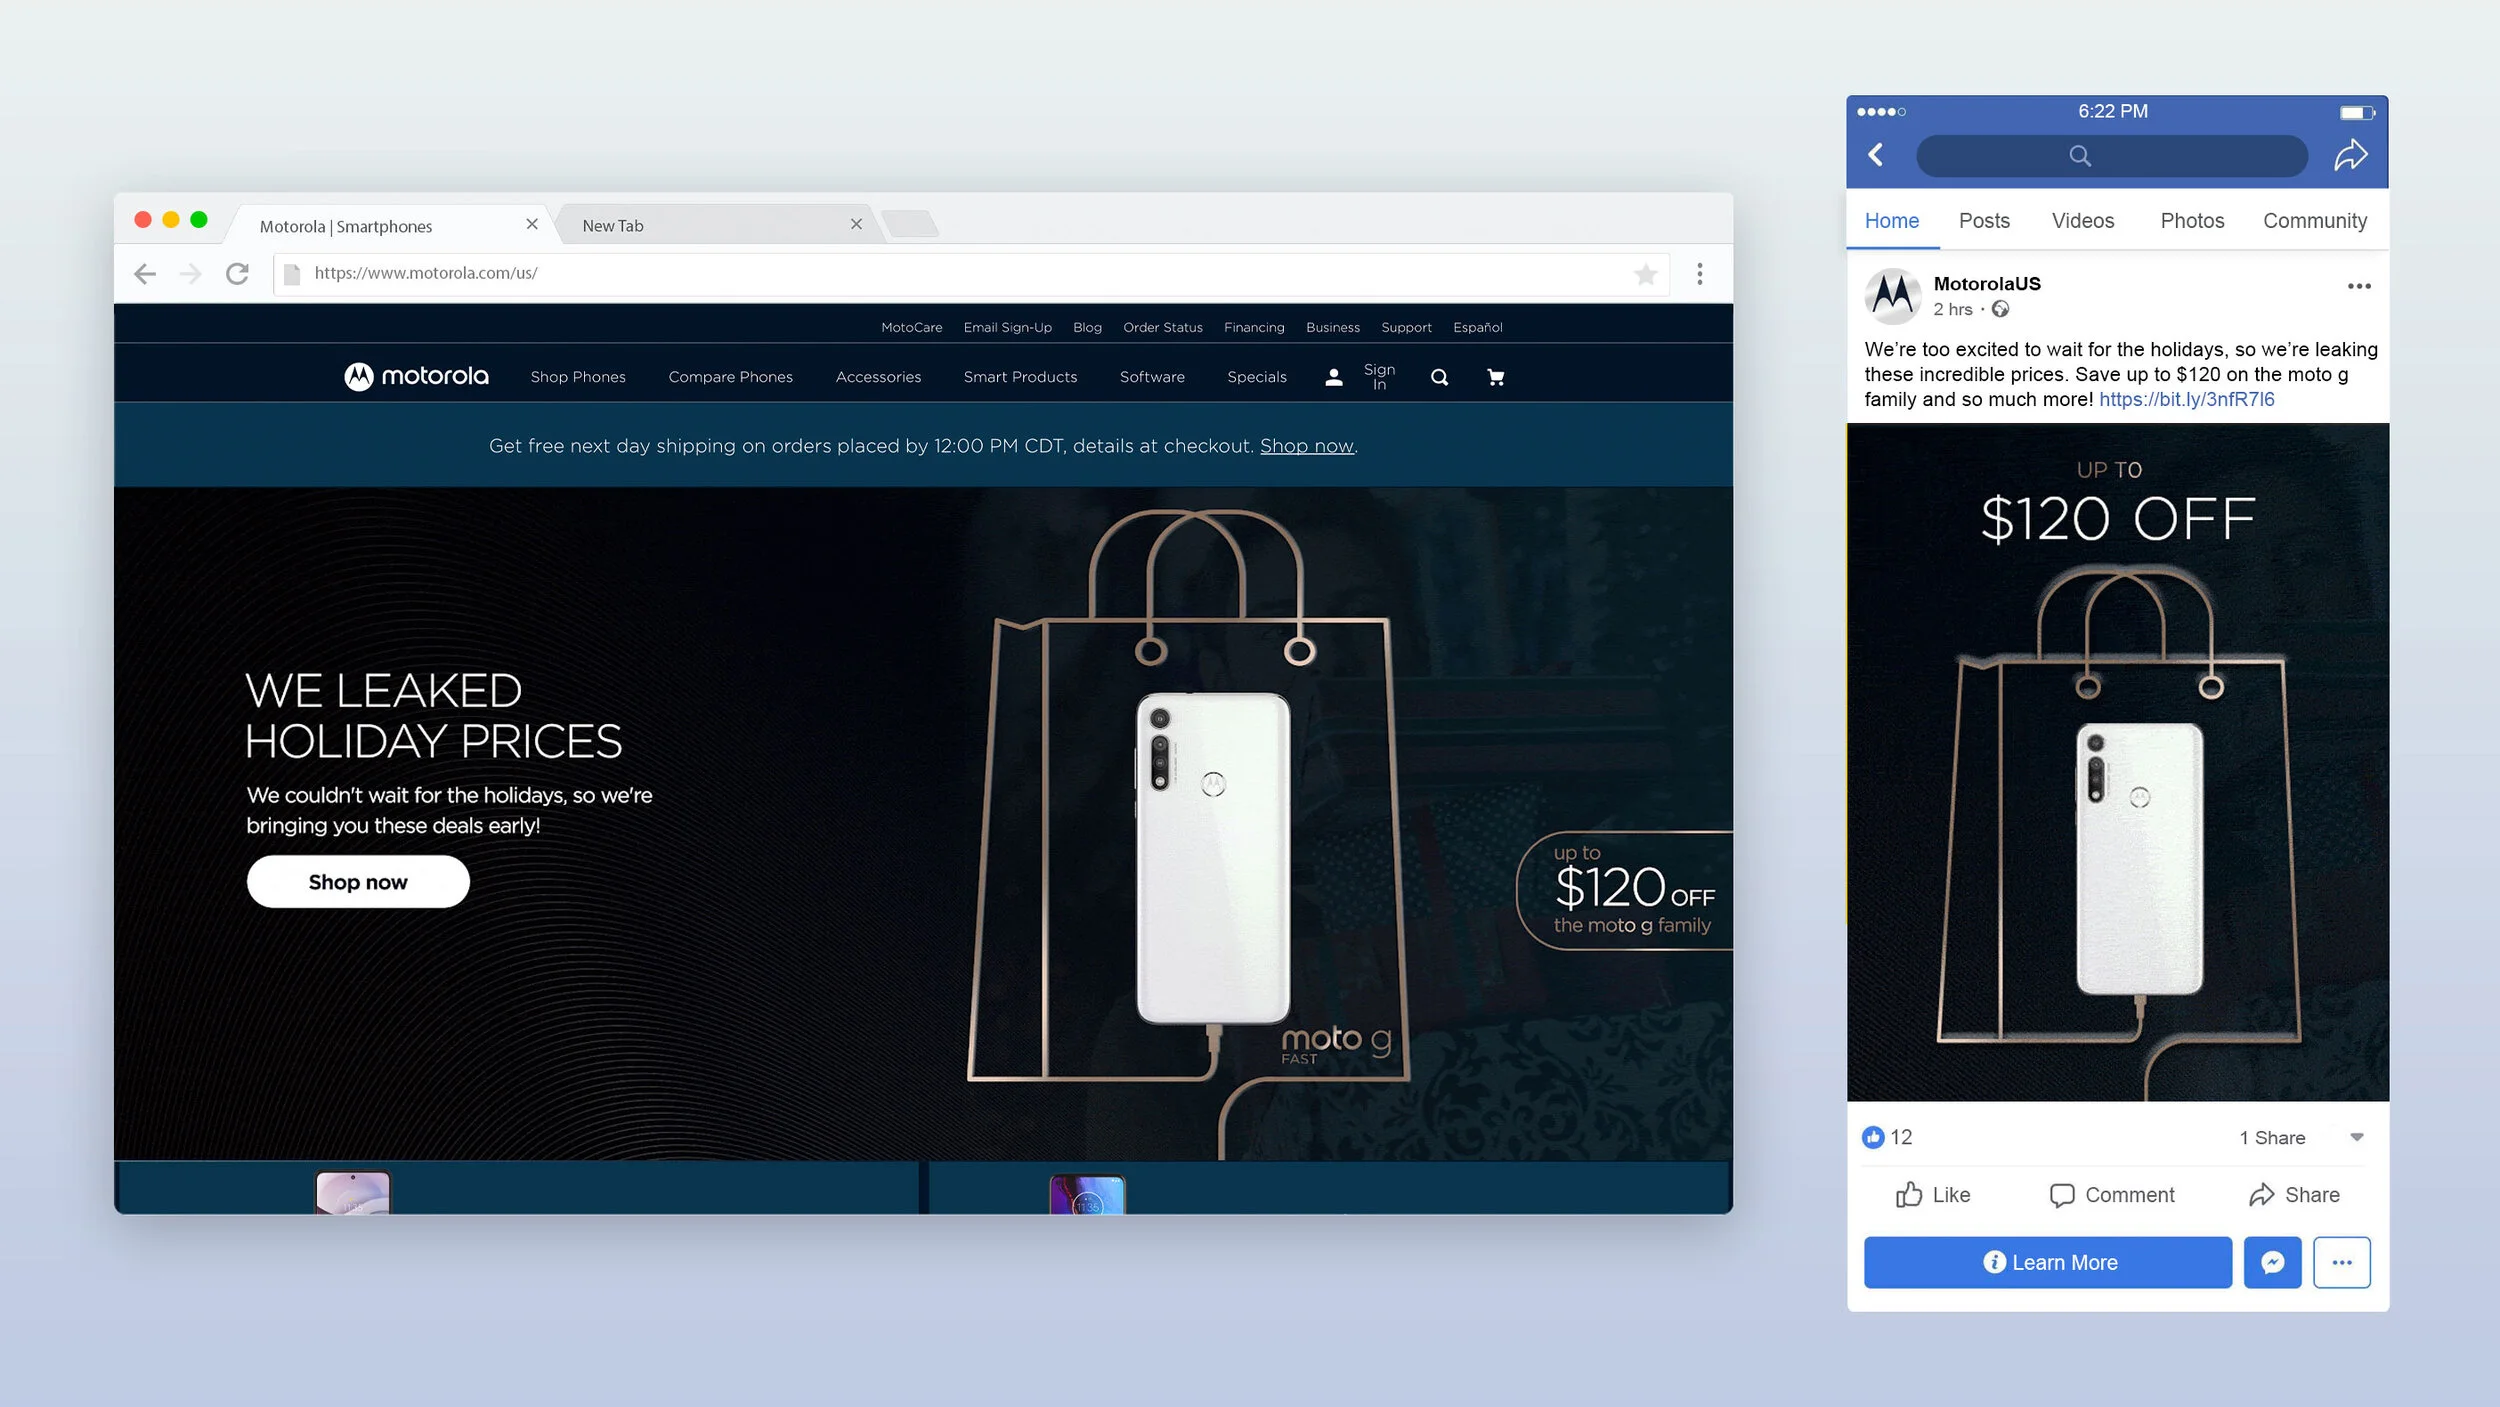Image resolution: width=2500 pixels, height=1407 pixels.
Task: Open Smart Products menu
Action: click(1020, 377)
